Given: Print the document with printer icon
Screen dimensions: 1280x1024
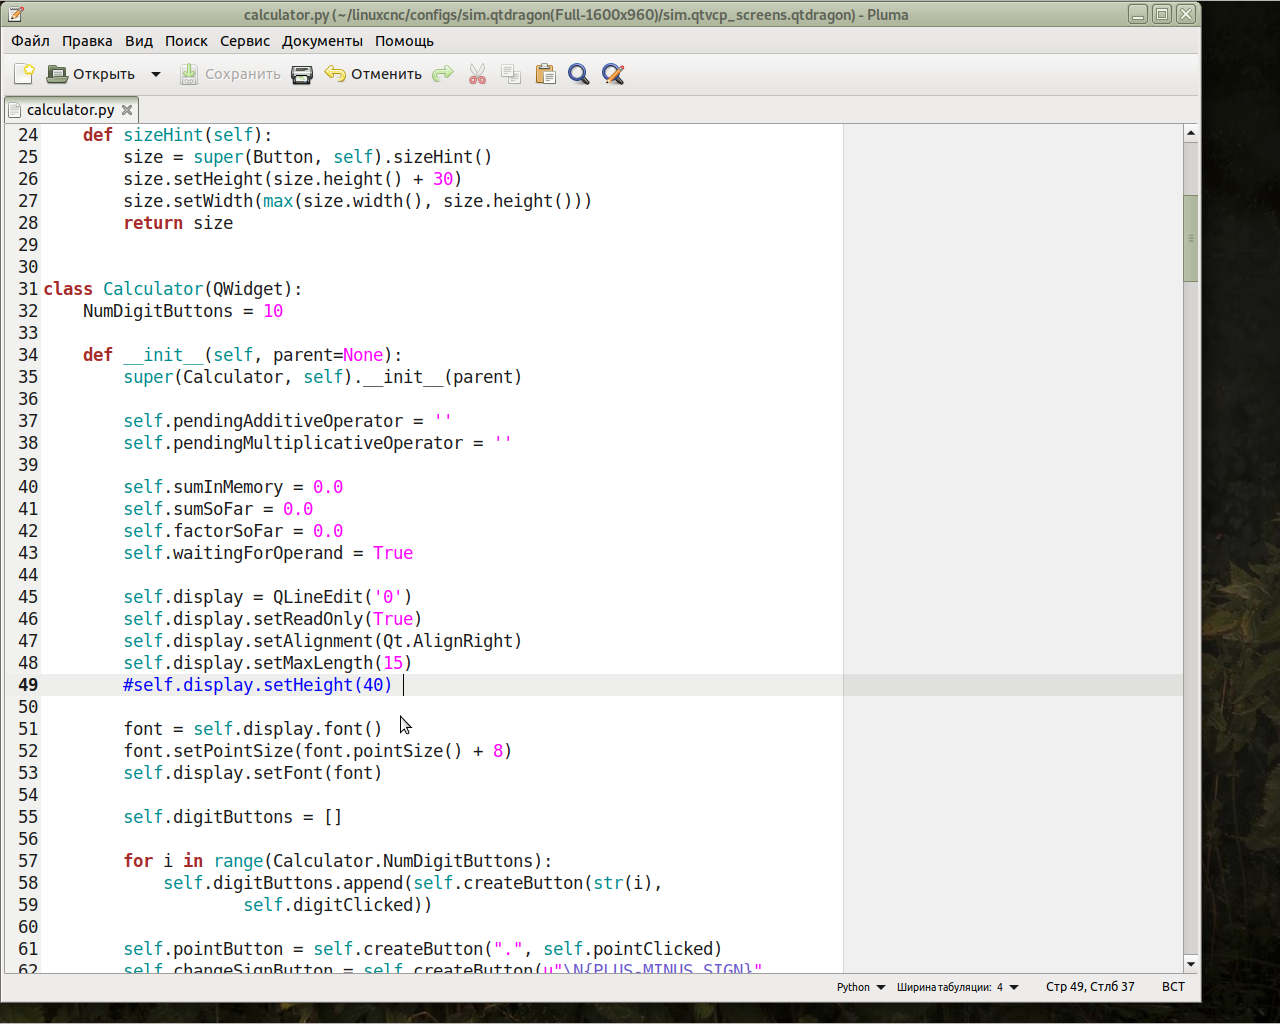Looking at the screenshot, I should (x=302, y=74).
